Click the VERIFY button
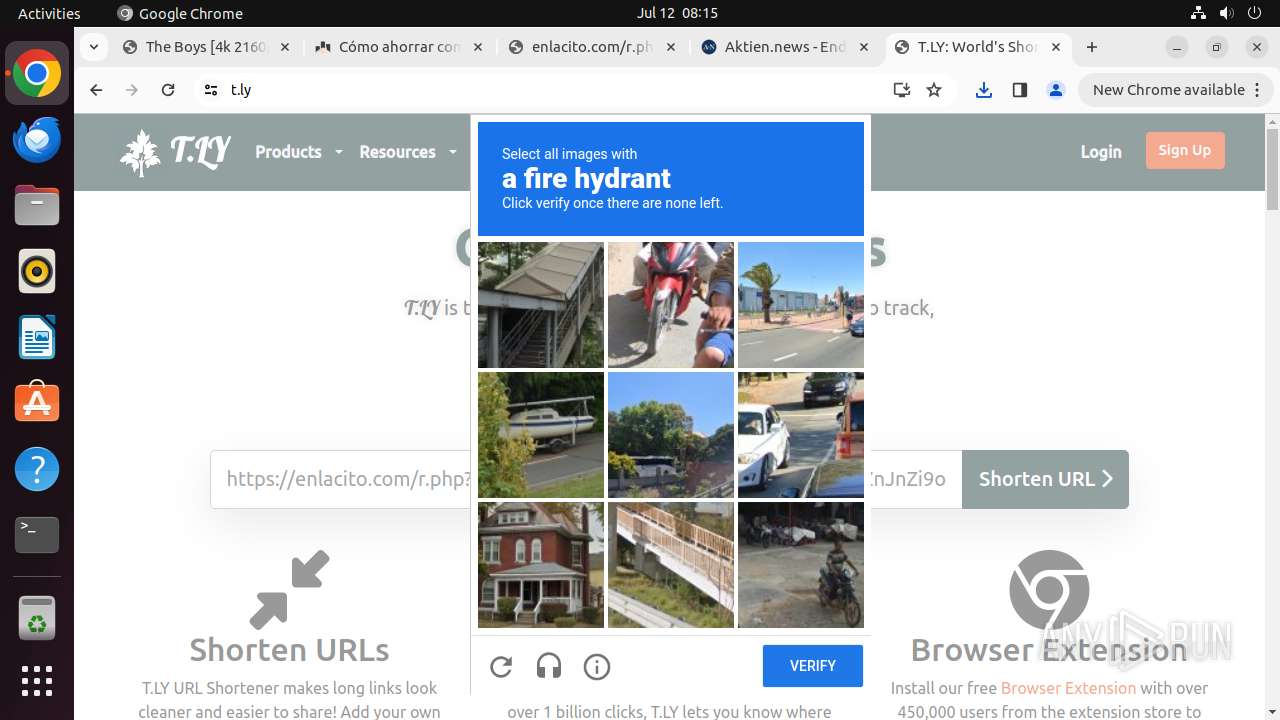Screen dimensions: 1280x720 (x=813, y=666)
